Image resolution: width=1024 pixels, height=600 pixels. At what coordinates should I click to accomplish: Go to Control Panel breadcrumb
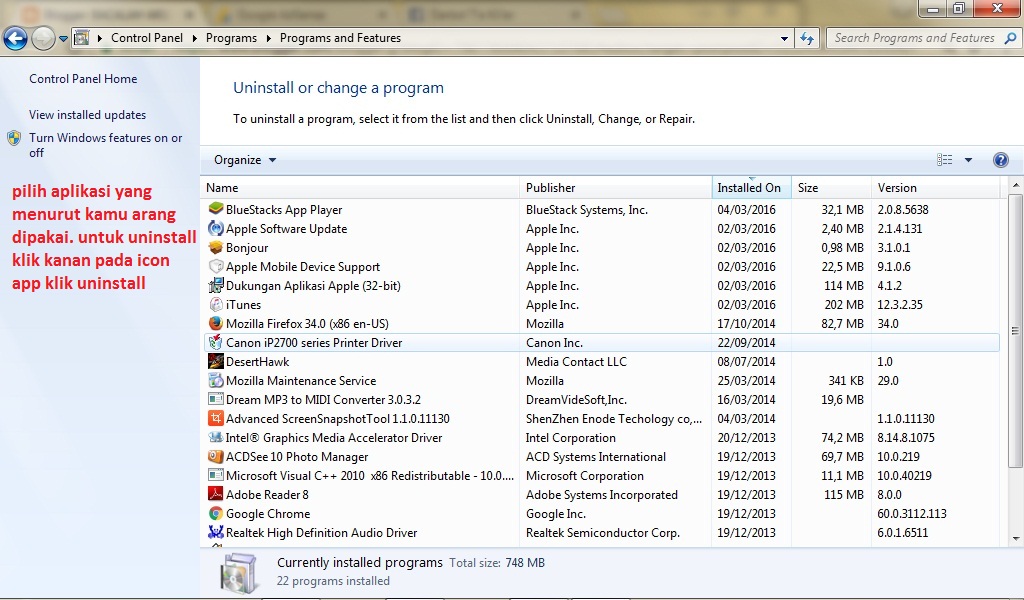pos(147,38)
